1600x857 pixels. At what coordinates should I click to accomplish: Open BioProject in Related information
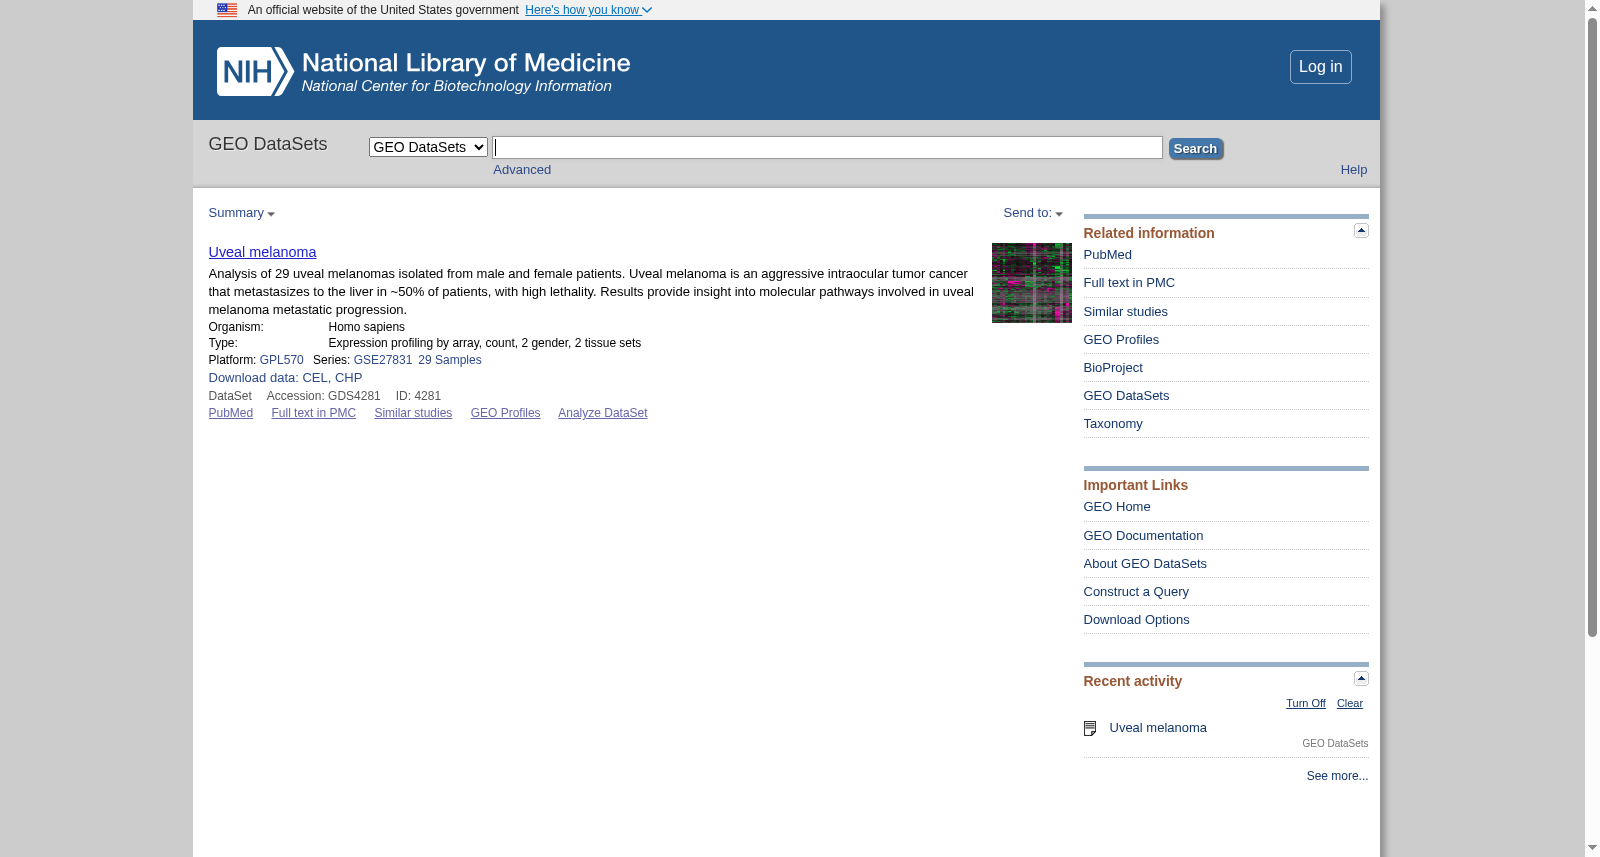[1112, 368]
